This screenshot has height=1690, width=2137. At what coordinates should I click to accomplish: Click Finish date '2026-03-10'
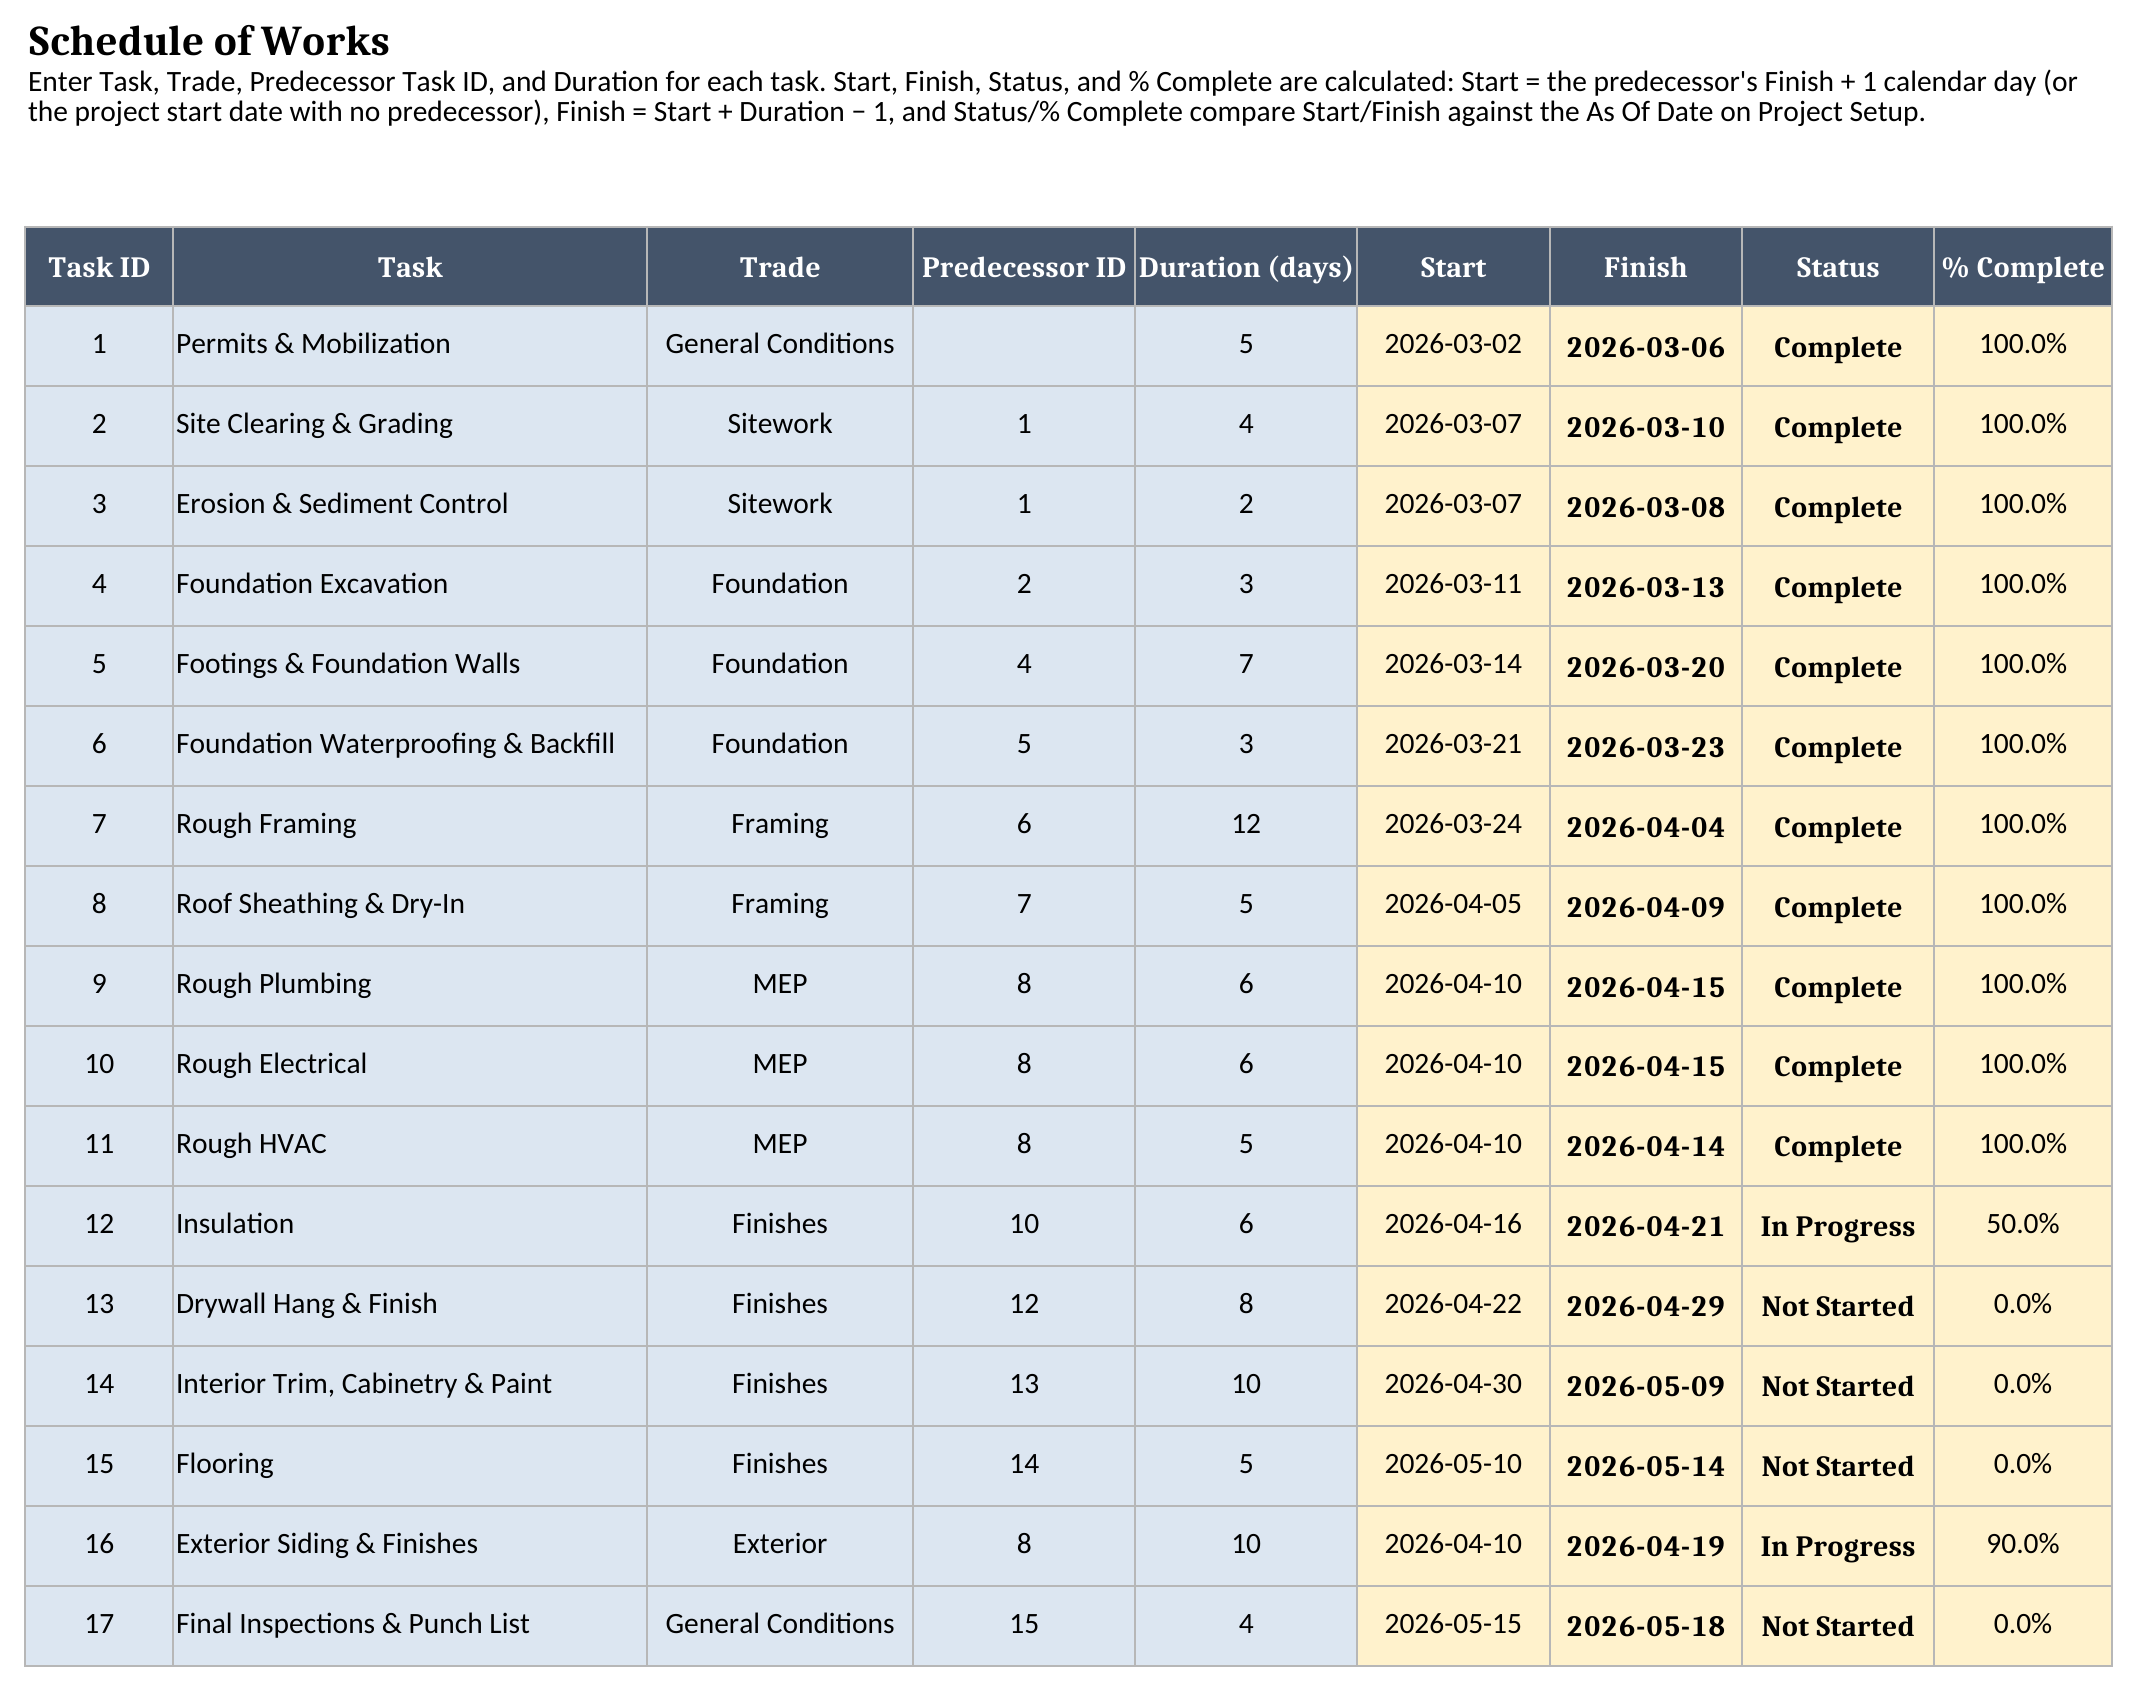(x=1646, y=426)
